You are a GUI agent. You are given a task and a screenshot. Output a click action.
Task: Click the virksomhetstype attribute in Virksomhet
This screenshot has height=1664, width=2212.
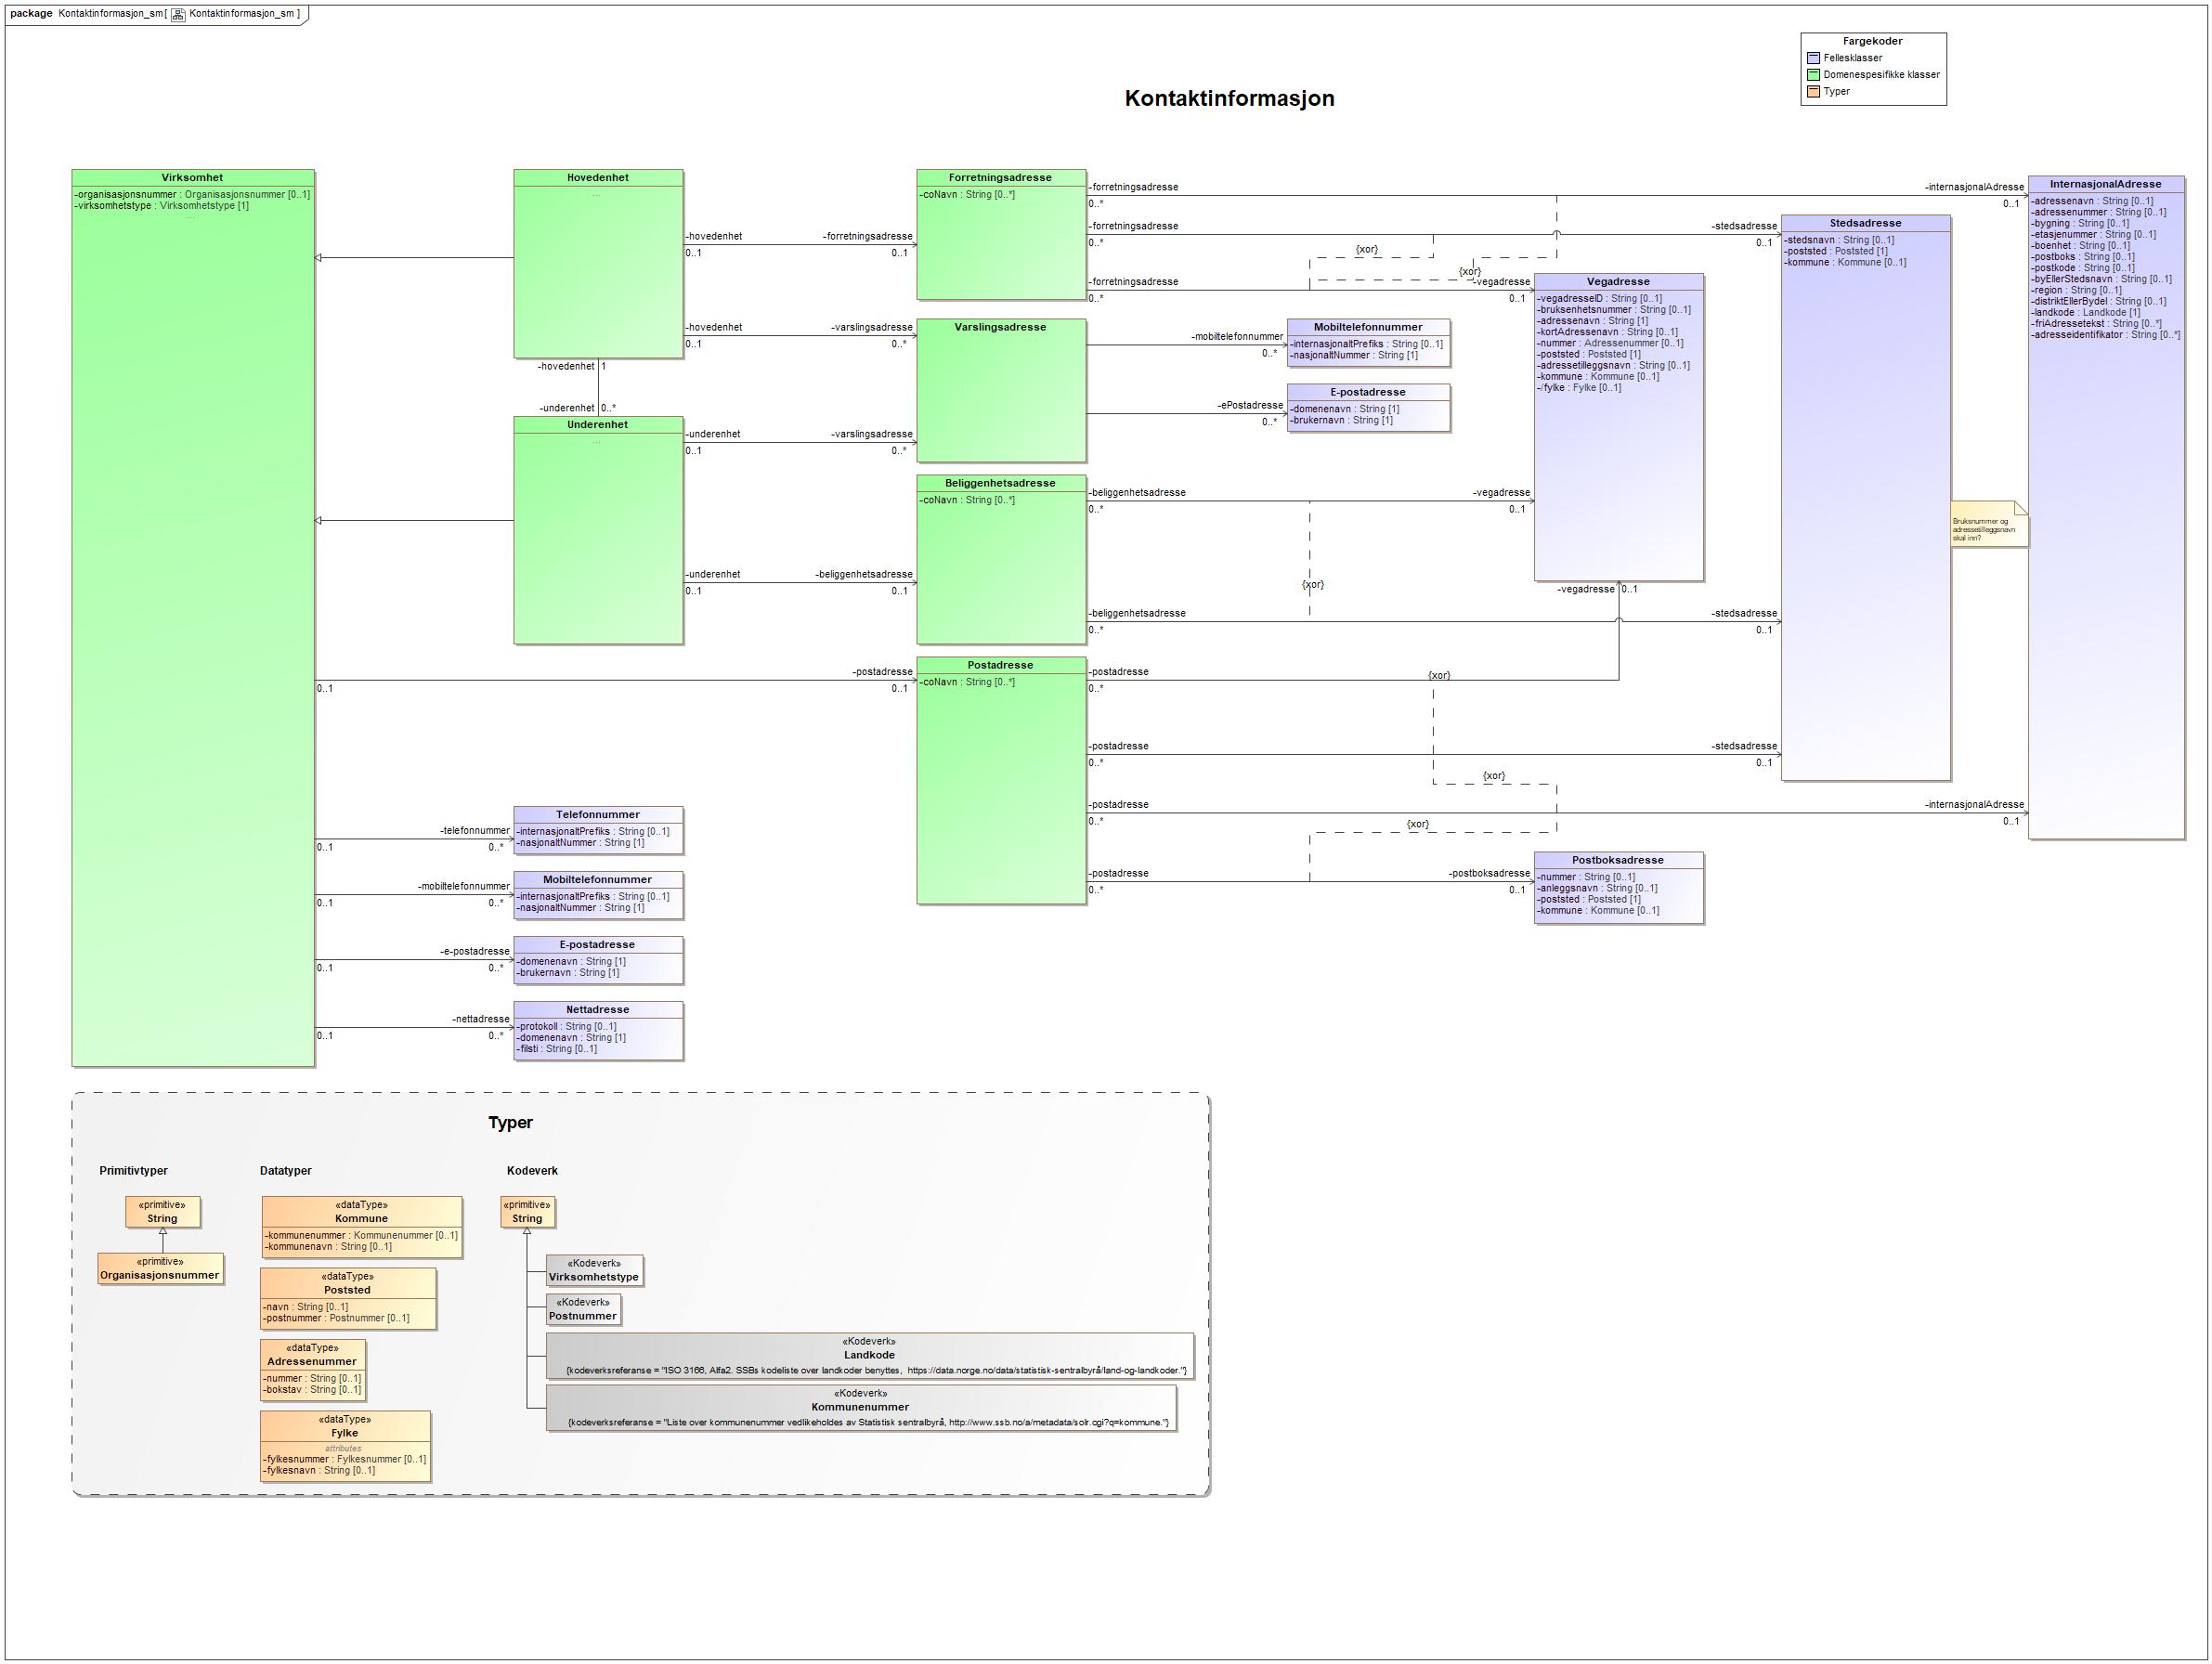(162, 206)
